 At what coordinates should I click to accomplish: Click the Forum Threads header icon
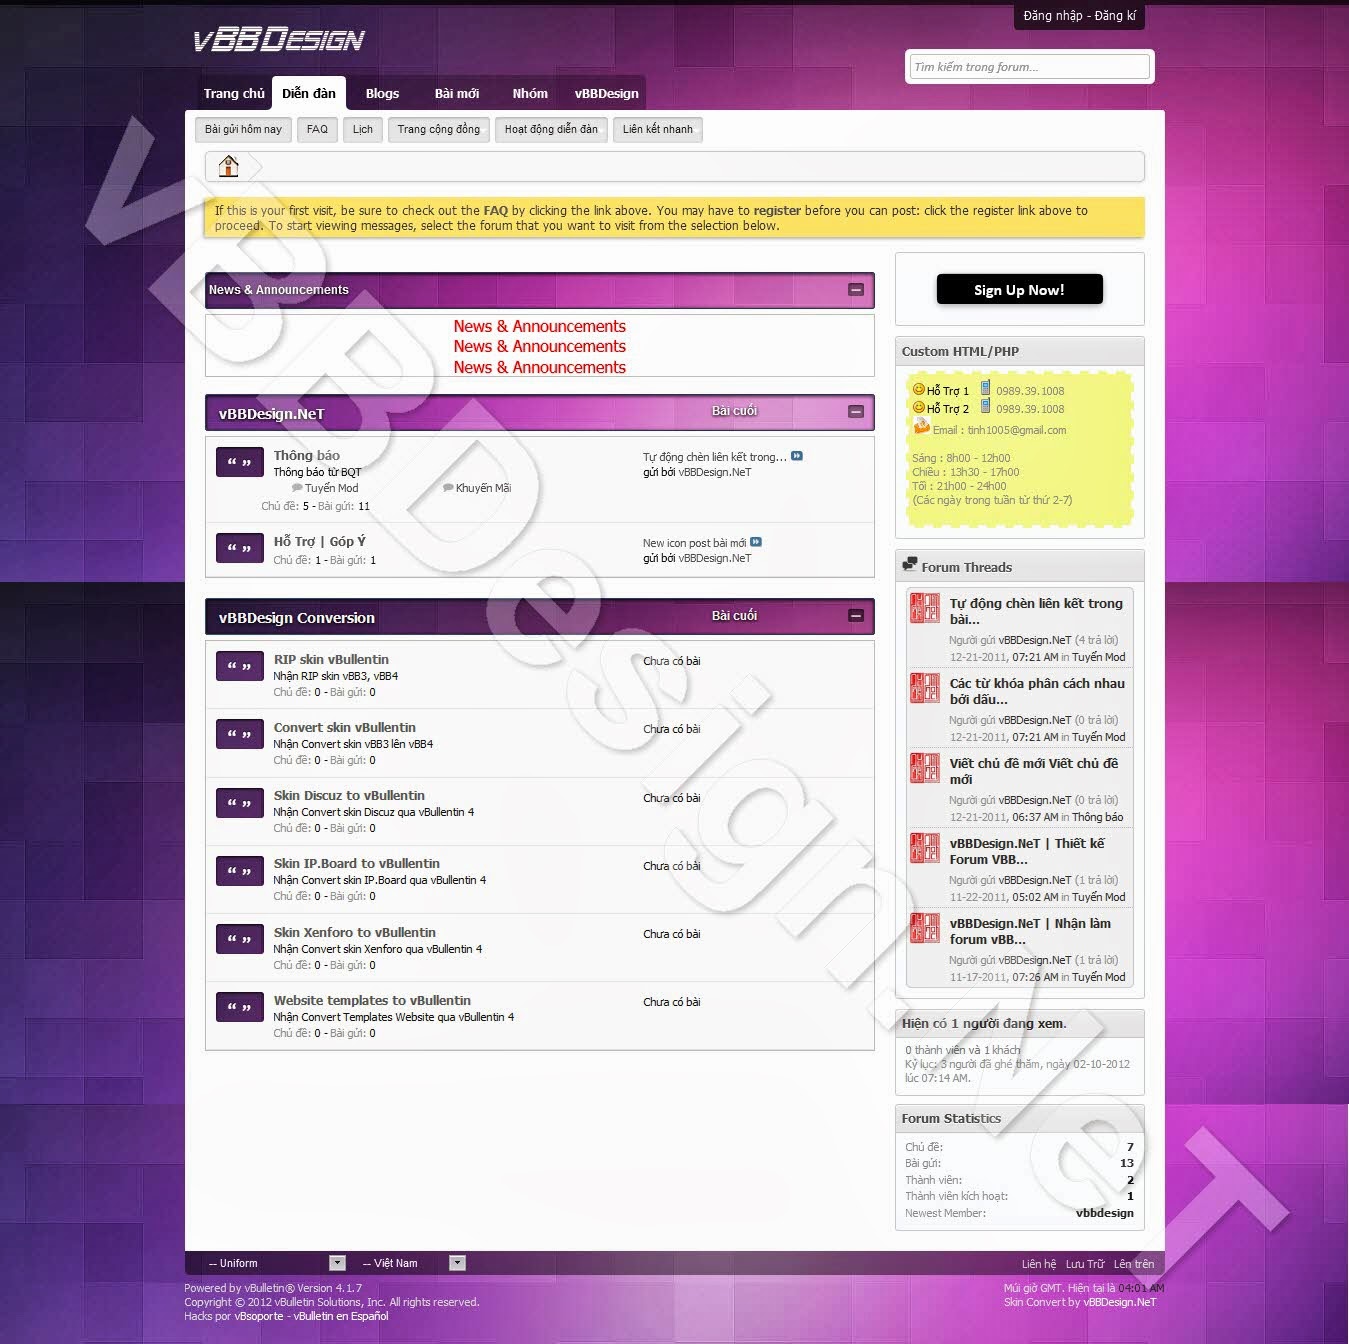pyautogui.click(x=909, y=565)
